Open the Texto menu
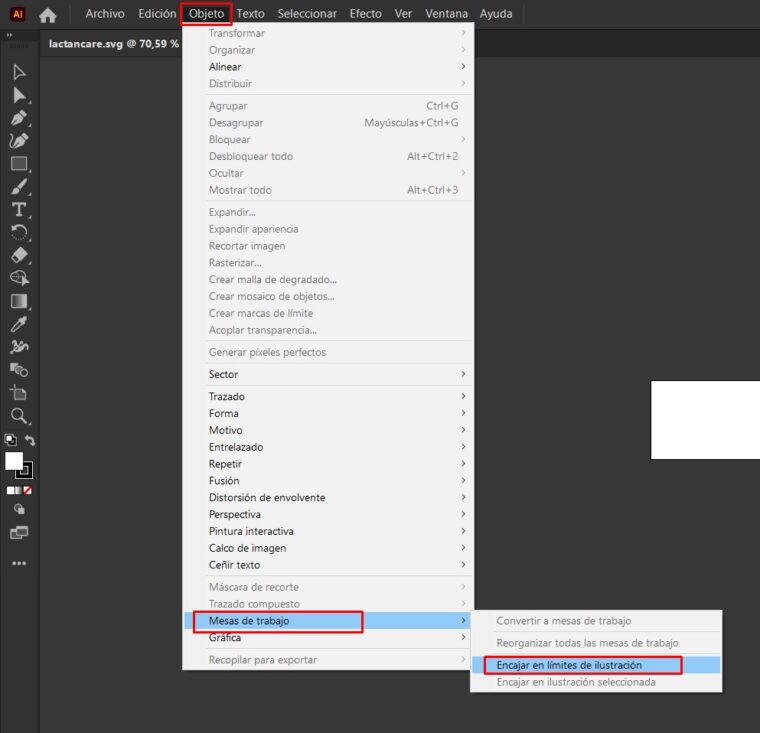The width and height of the screenshot is (760, 733). [250, 14]
